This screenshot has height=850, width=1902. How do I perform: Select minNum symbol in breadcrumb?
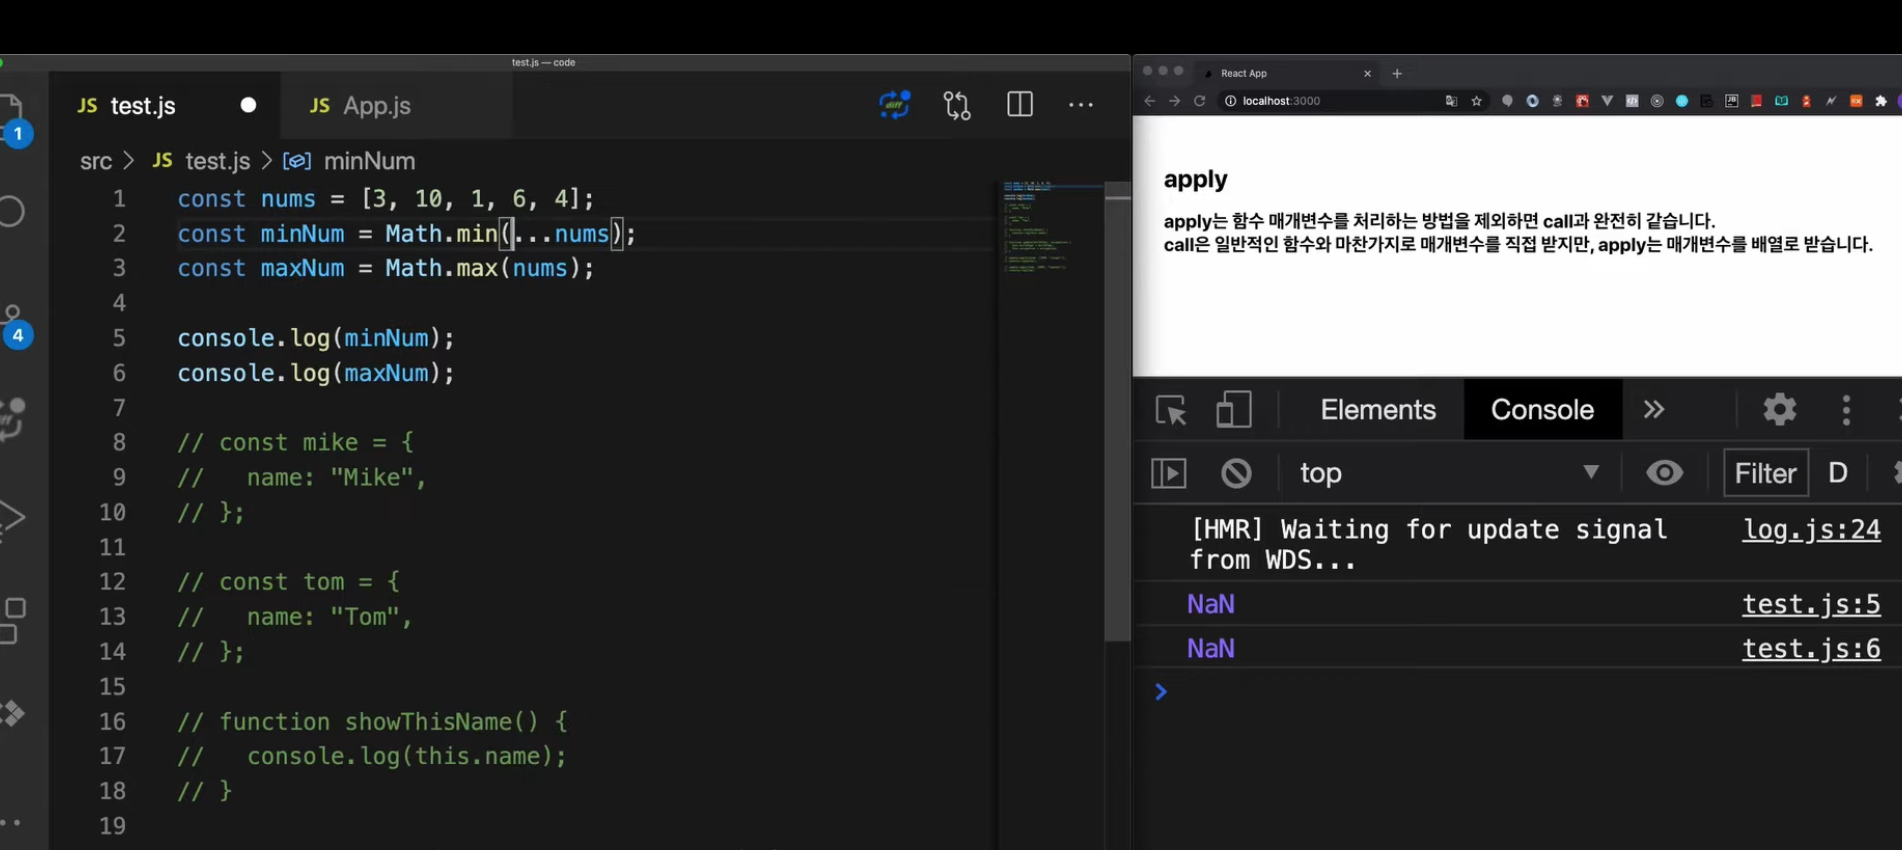coord(369,161)
